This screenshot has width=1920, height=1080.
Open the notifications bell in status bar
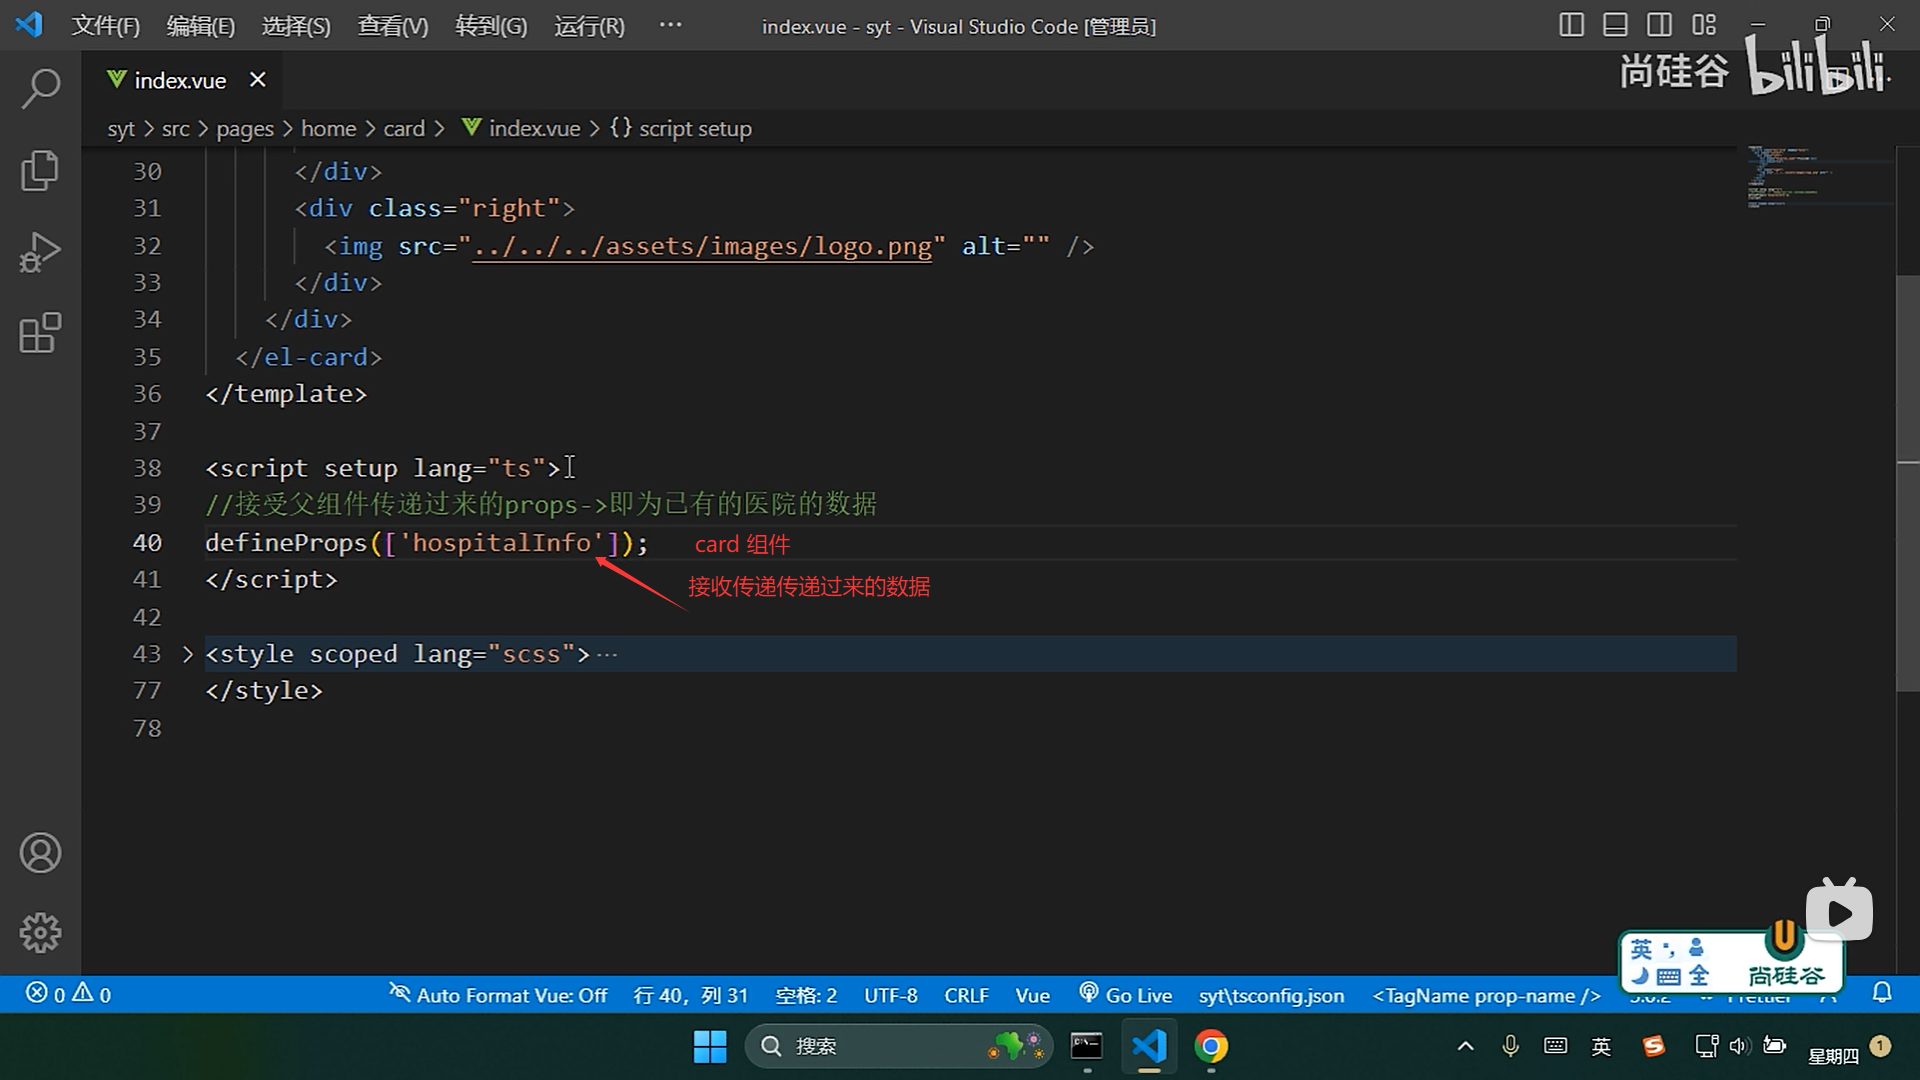click(1882, 993)
